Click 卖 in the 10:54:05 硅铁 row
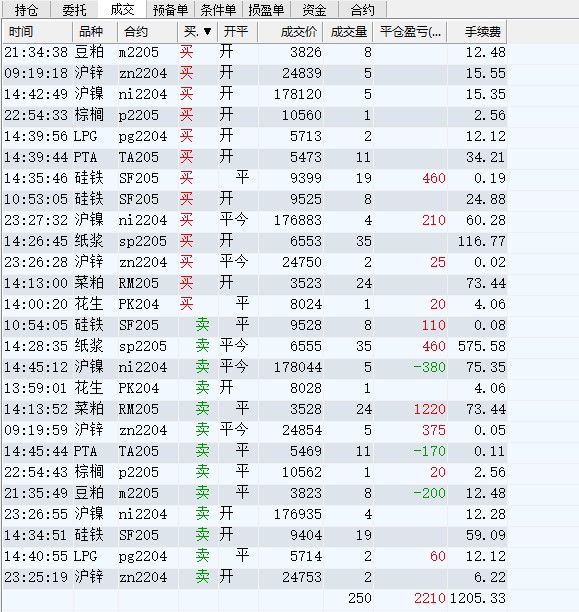Viewport: 579px width, 612px height. coord(202,325)
